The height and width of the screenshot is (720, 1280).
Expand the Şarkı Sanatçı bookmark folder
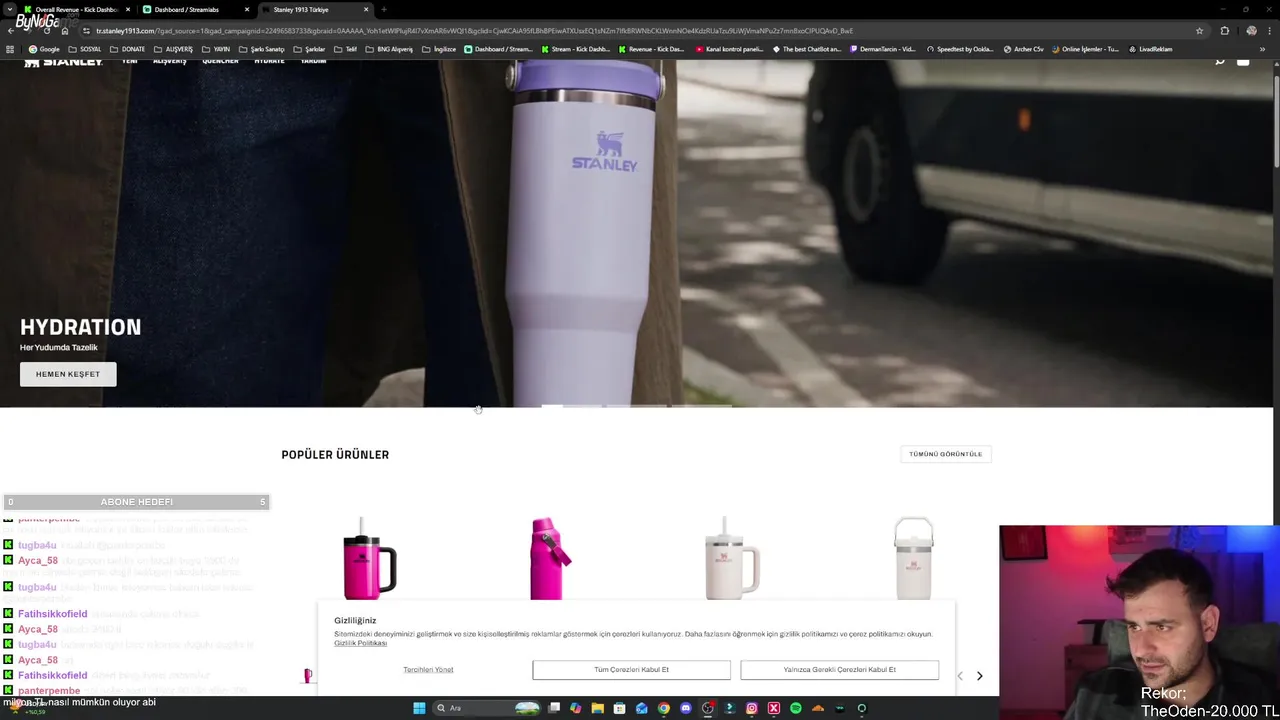pyautogui.click(x=262, y=49)
